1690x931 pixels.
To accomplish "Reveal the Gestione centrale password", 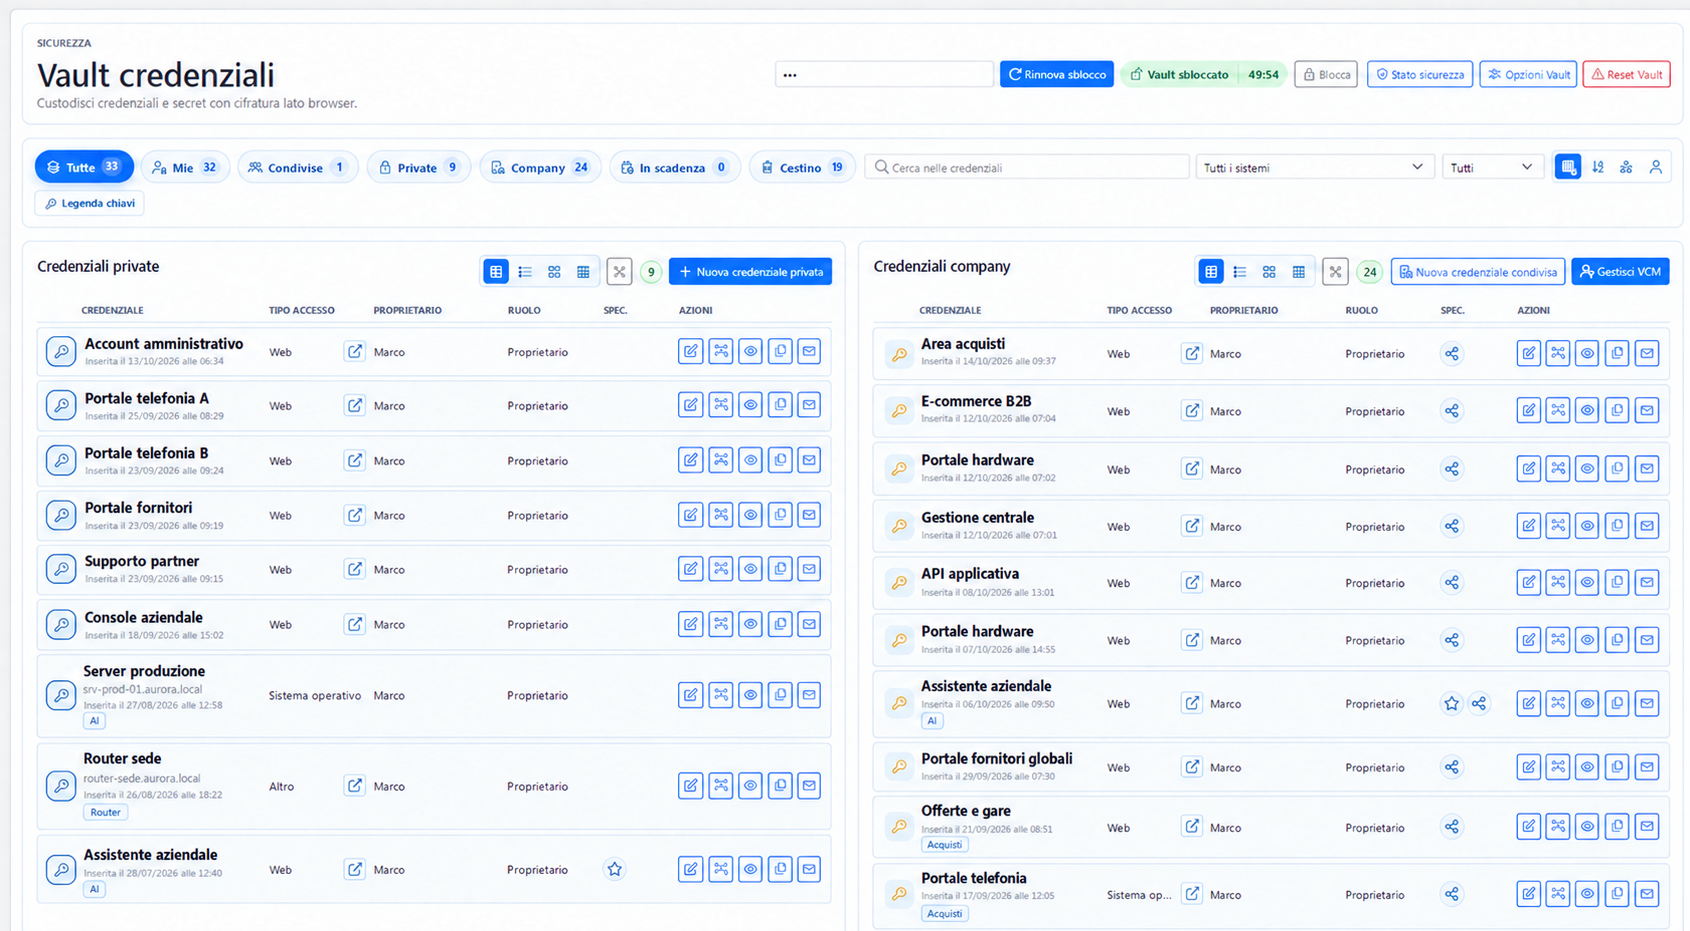I will coord(1587,526).
